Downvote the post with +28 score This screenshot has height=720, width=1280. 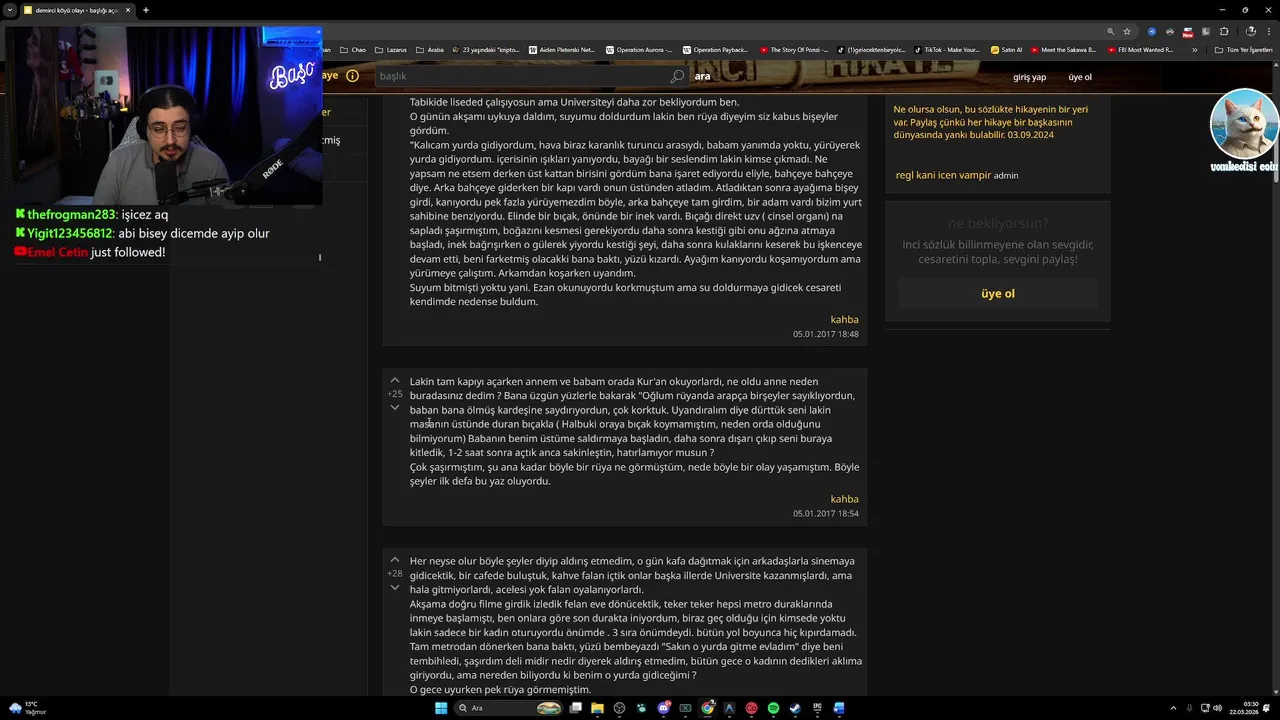(x=395, y=587)
